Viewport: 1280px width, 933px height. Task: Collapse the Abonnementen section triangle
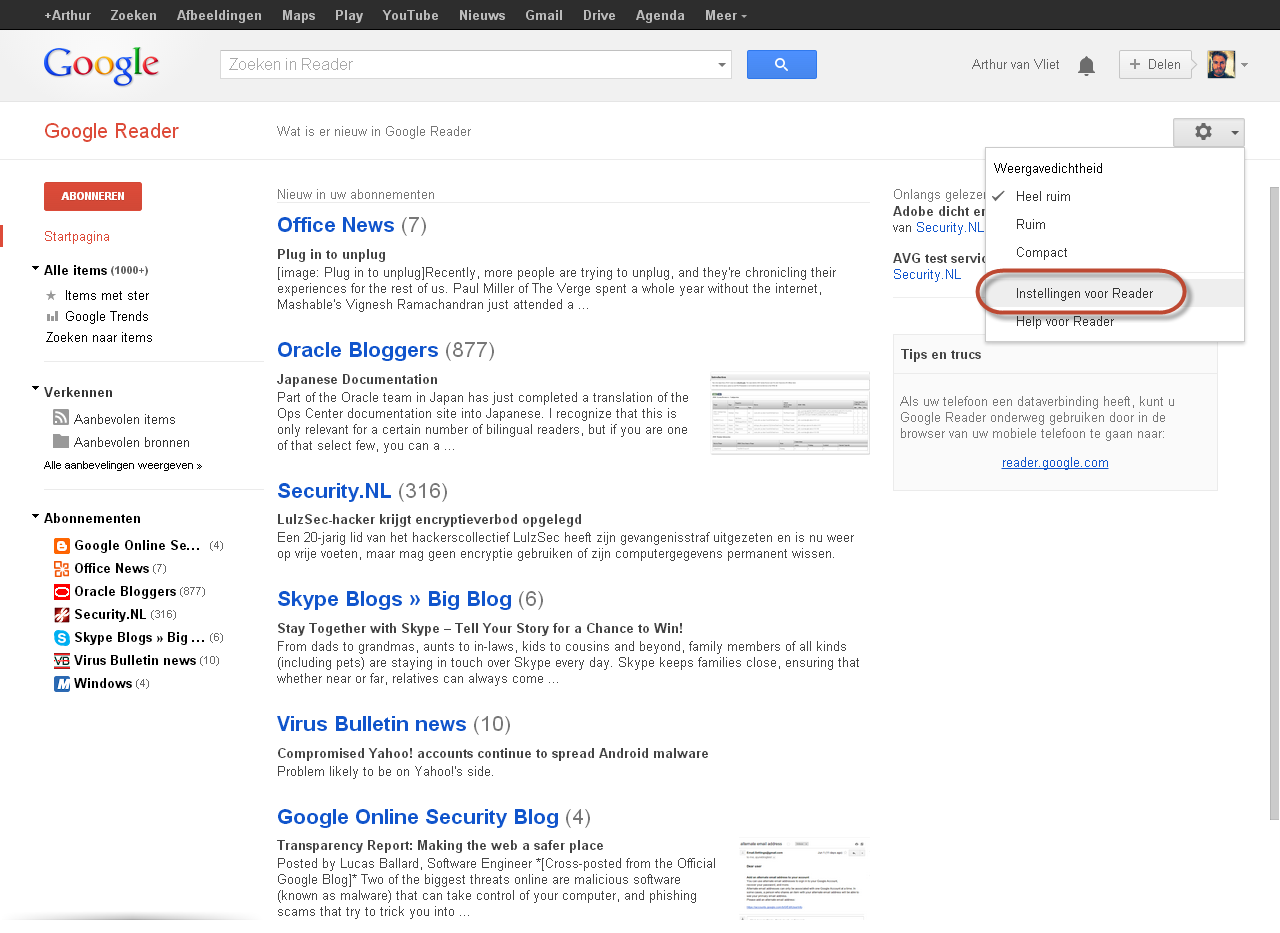point(36,516)
